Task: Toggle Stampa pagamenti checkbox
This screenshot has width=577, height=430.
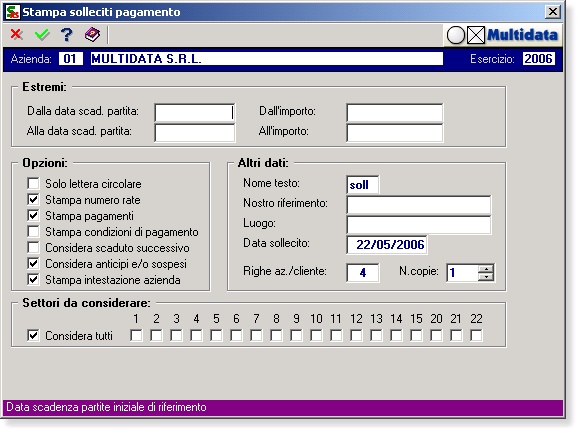Action: [33, 215]
